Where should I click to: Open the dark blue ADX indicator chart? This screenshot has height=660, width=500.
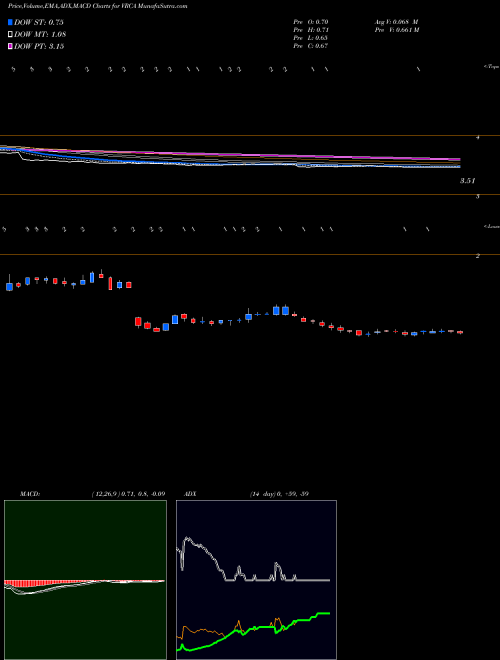(256, 580)
